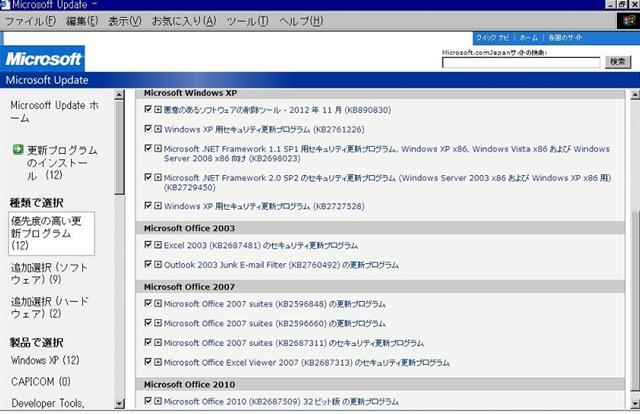Click main list scrollbar down arrow
Screen dimensions: 640x414
point(635,404)
